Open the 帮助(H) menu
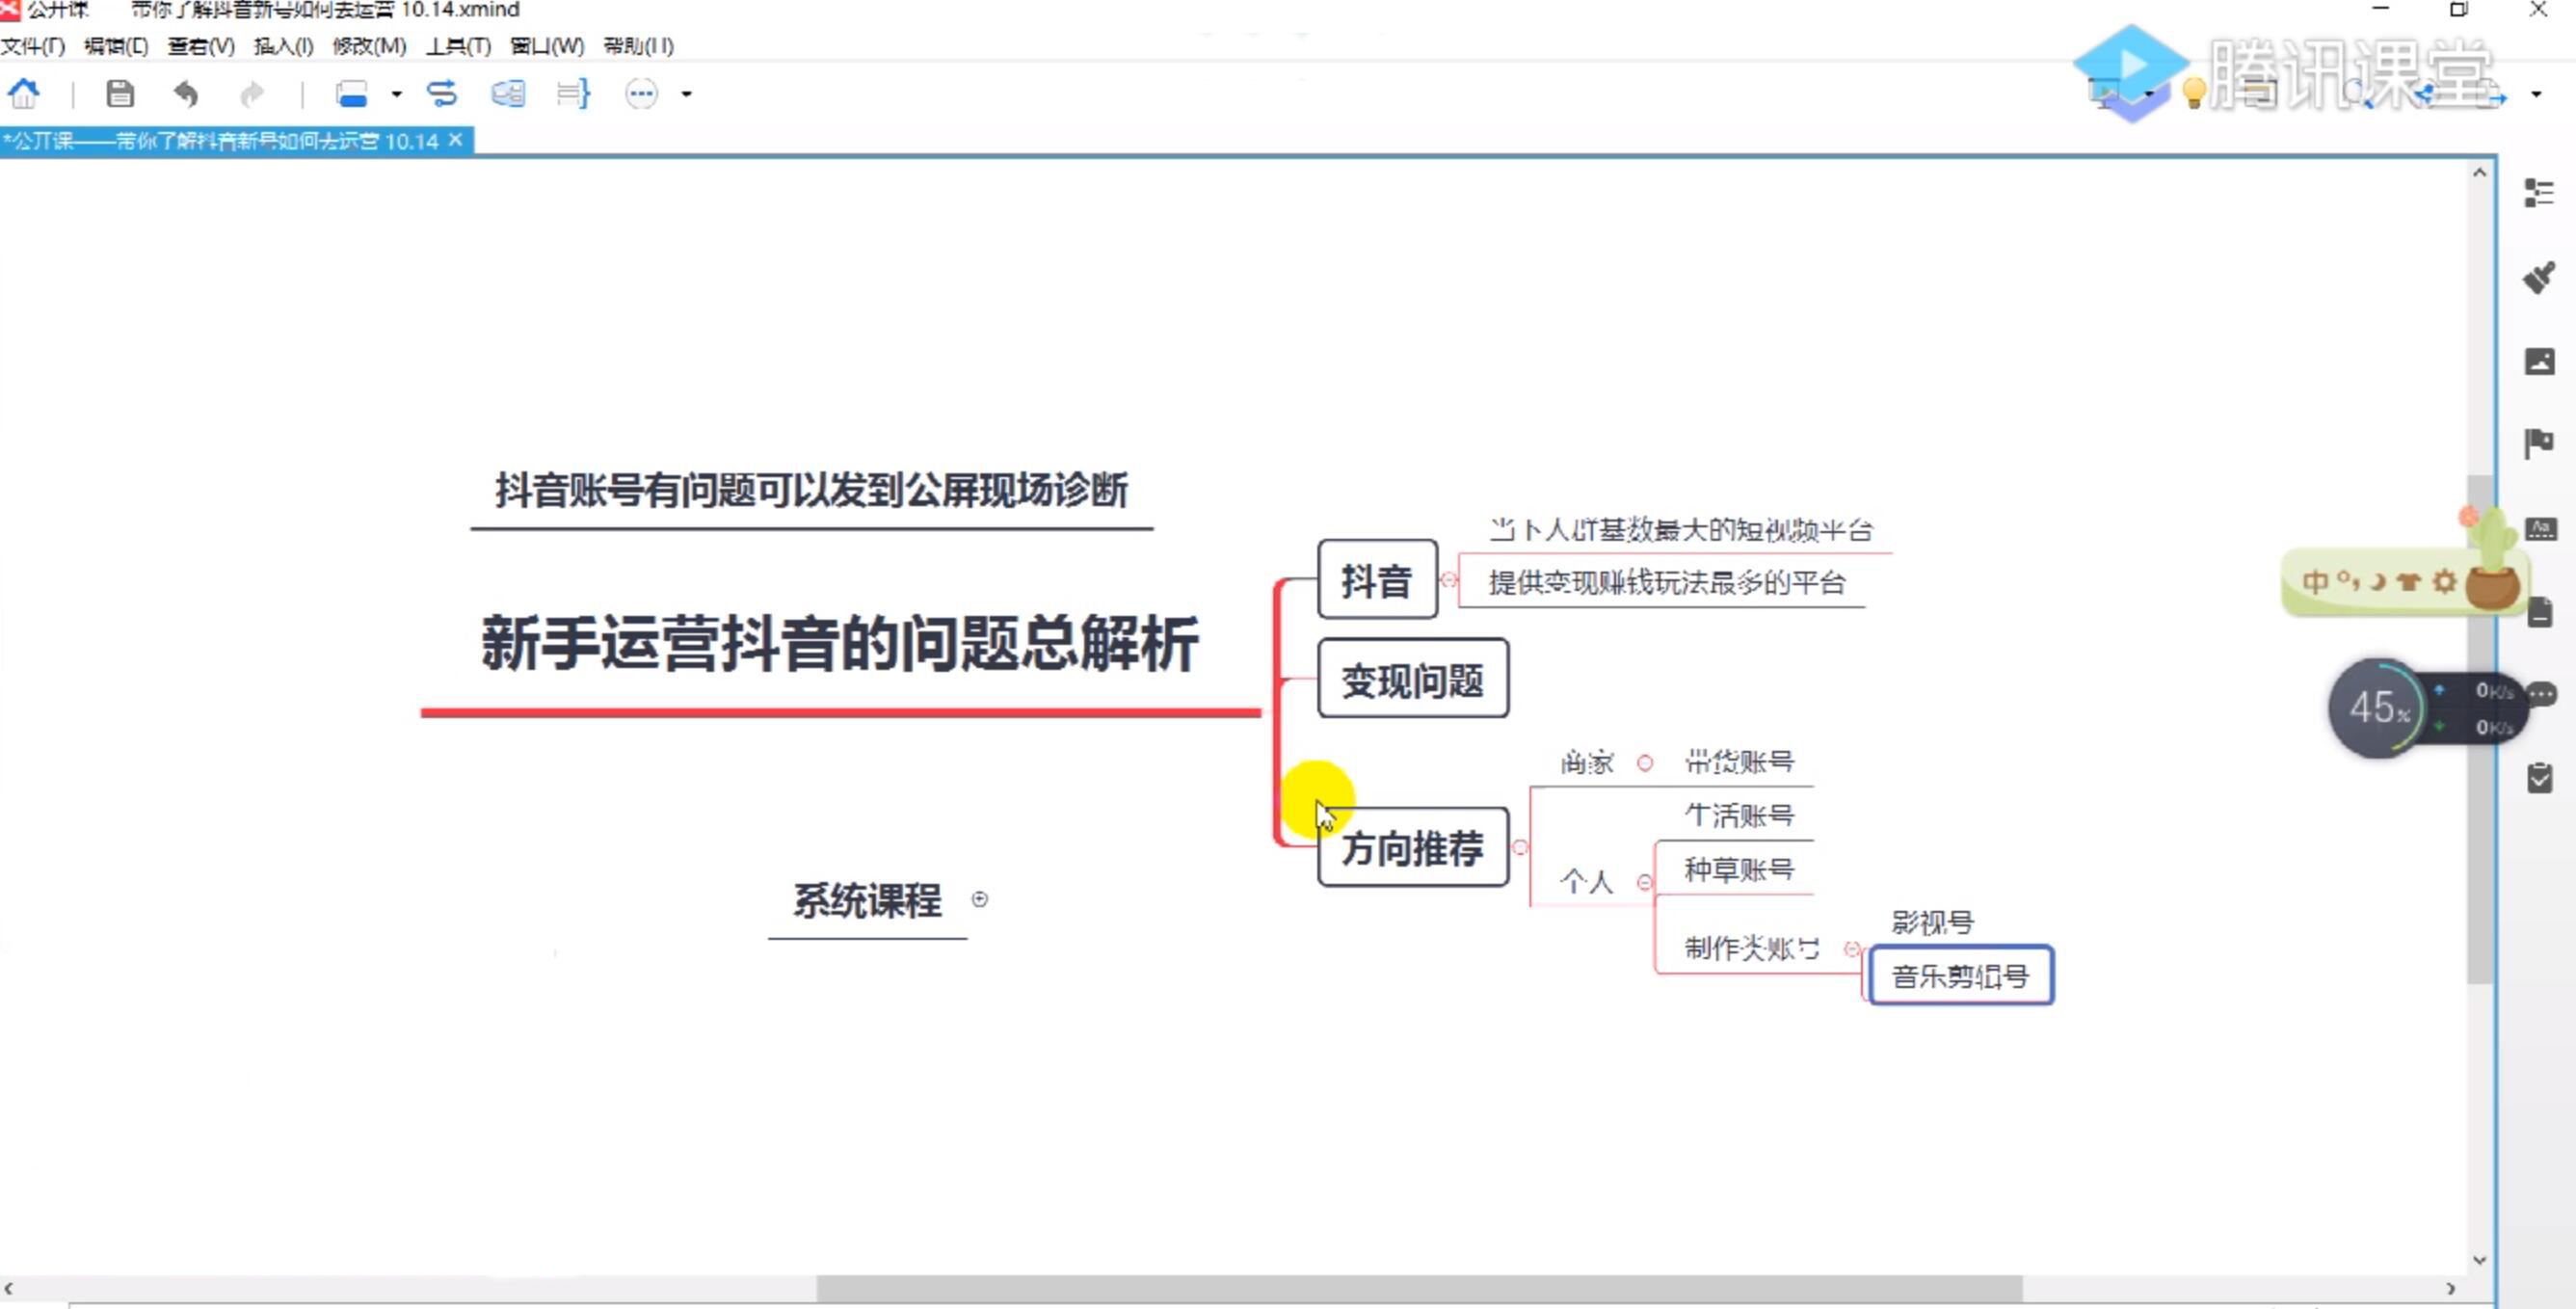 tap(639, 46)
